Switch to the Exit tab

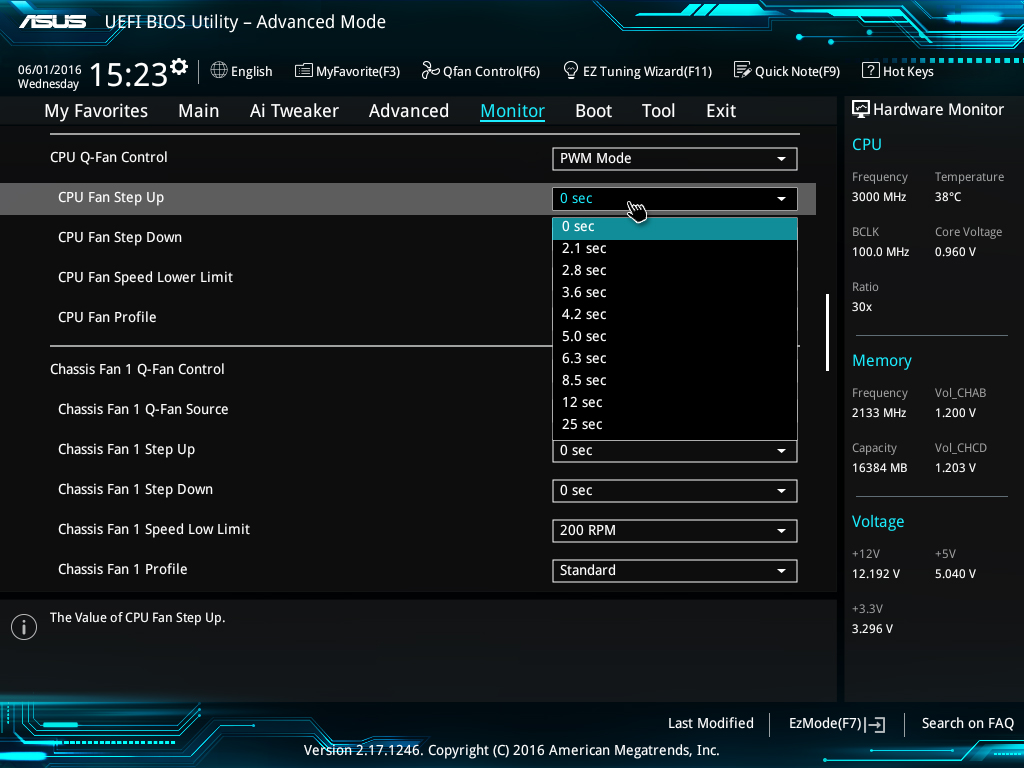tap(721, 111)
